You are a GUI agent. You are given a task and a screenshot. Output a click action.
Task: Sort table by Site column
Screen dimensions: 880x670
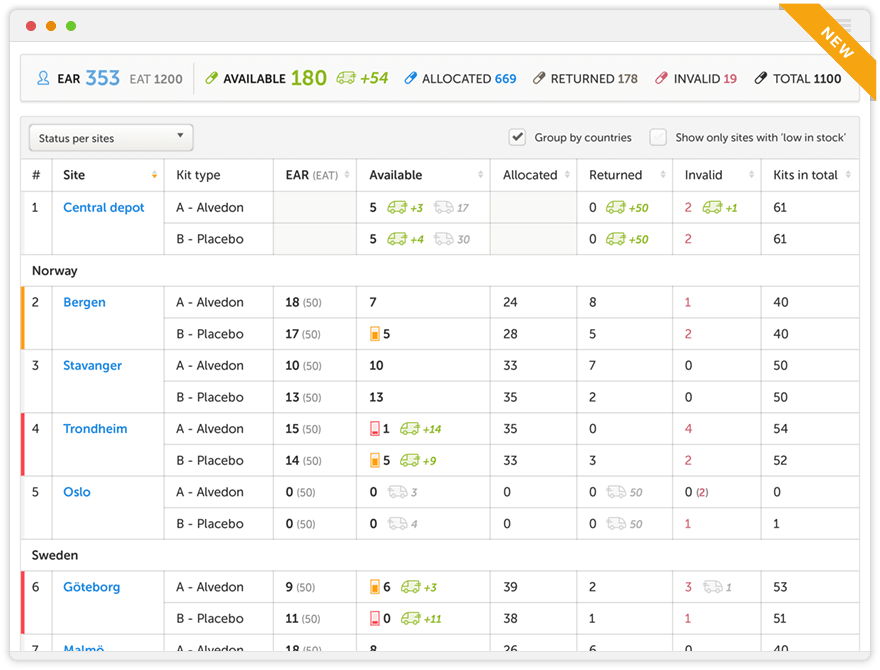154,175
